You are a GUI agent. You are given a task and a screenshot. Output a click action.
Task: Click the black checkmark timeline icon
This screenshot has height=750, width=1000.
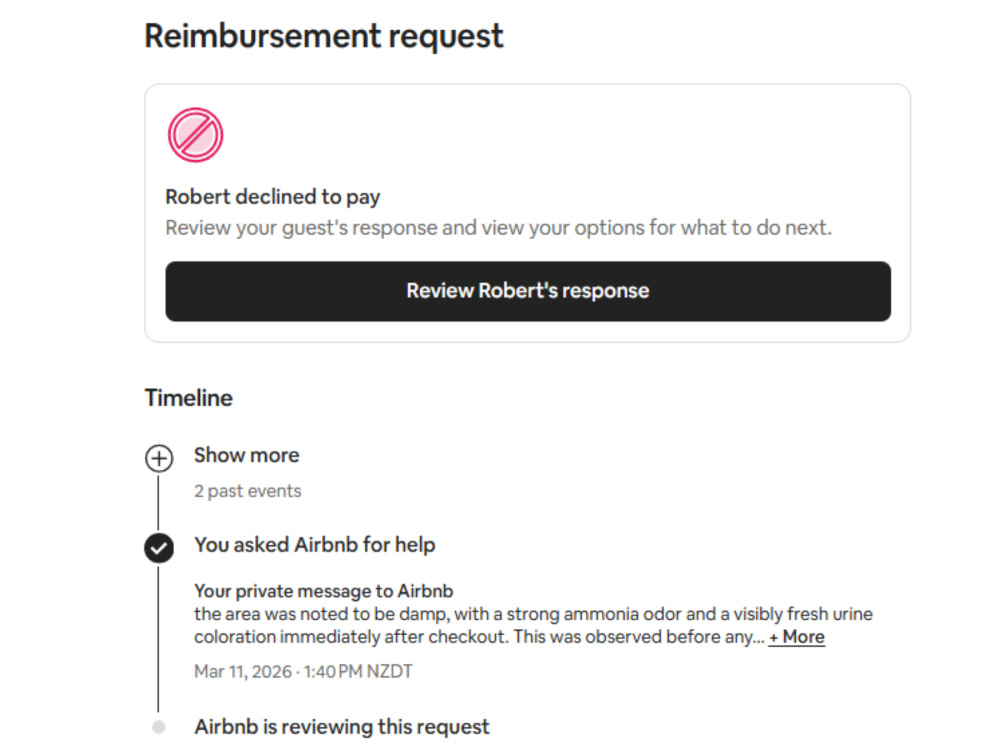click(x=159, y=548)
